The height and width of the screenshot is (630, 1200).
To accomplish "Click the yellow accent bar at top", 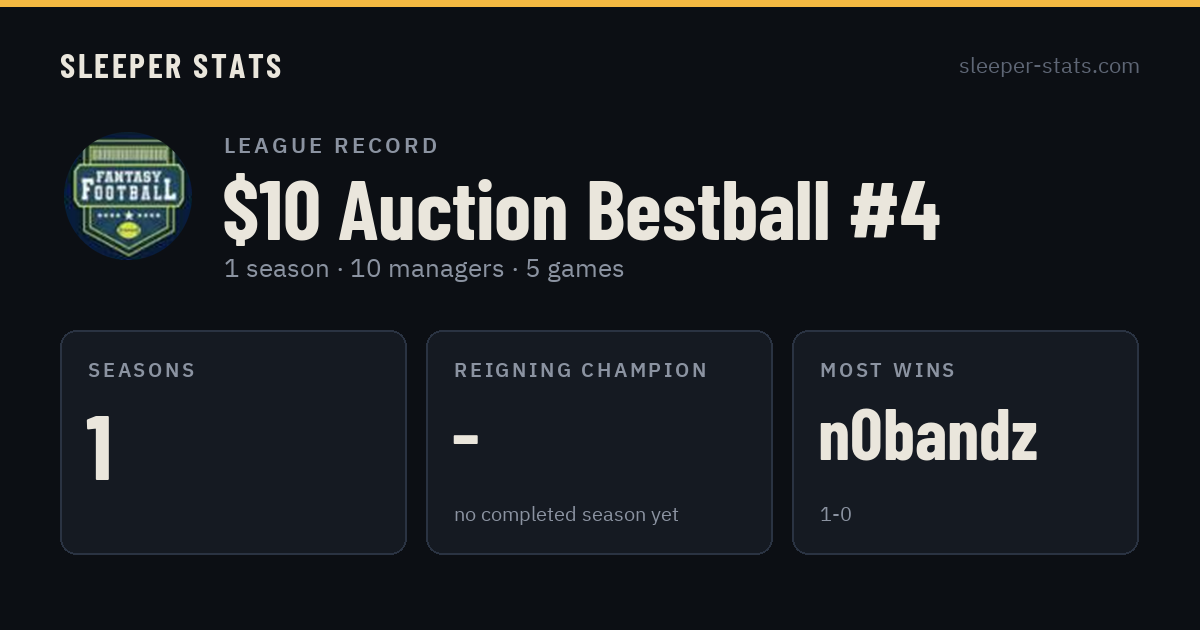I will 600,3.
